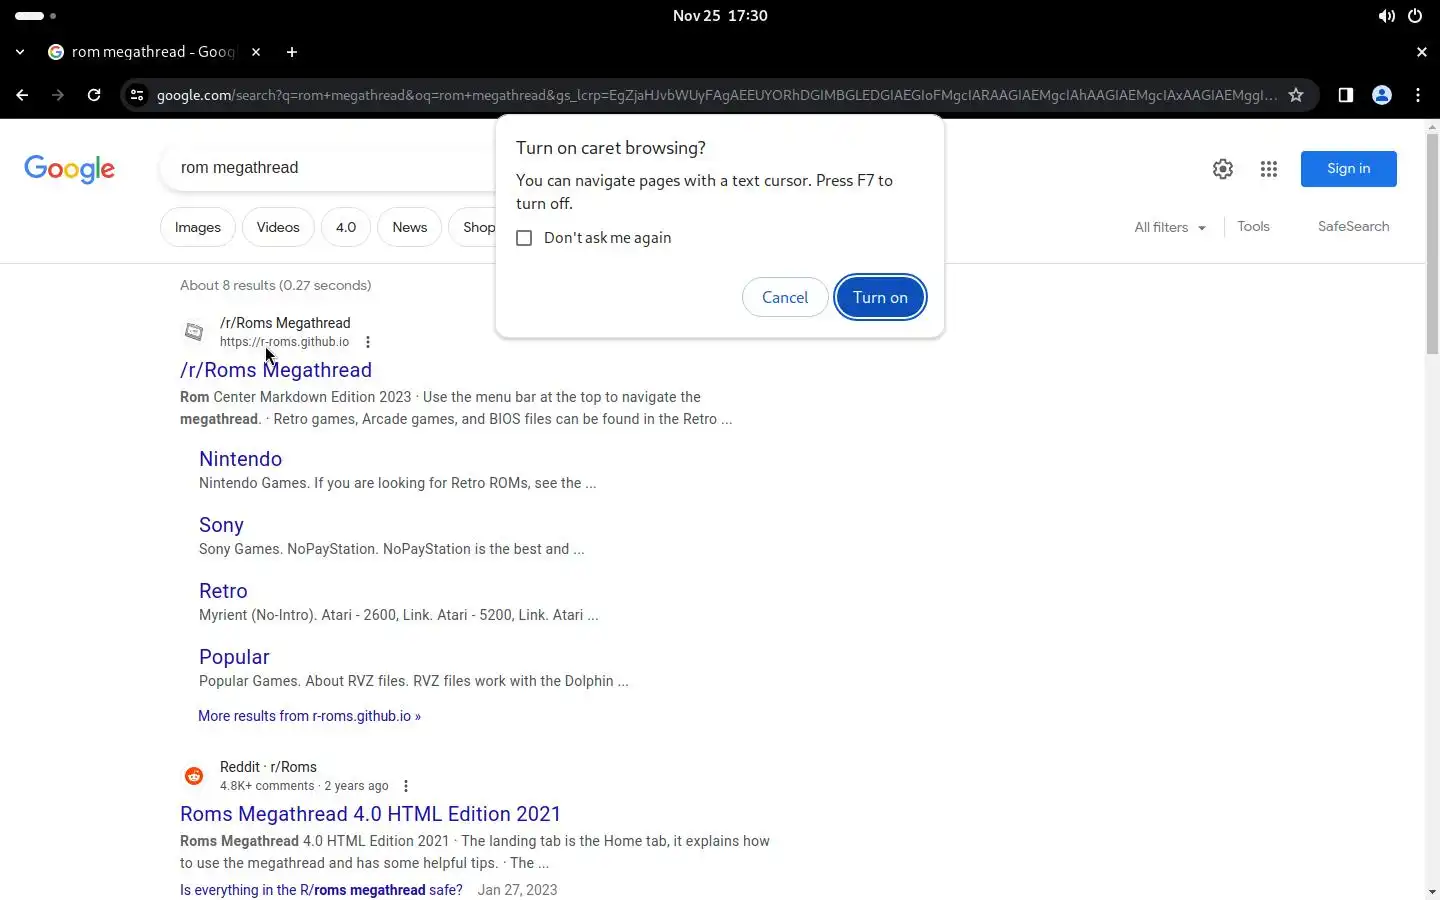Open site information icon in address bar
Viewport: 1440px width, 900px height.
(137, 95)
